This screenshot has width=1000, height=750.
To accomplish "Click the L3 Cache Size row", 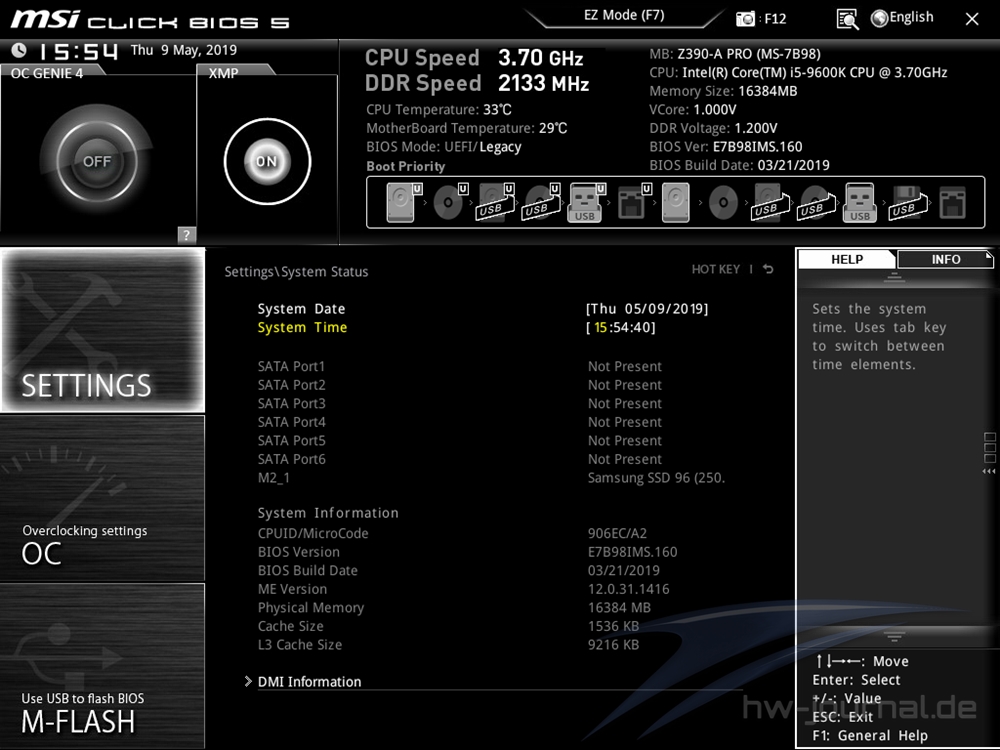I will point(448,644).
